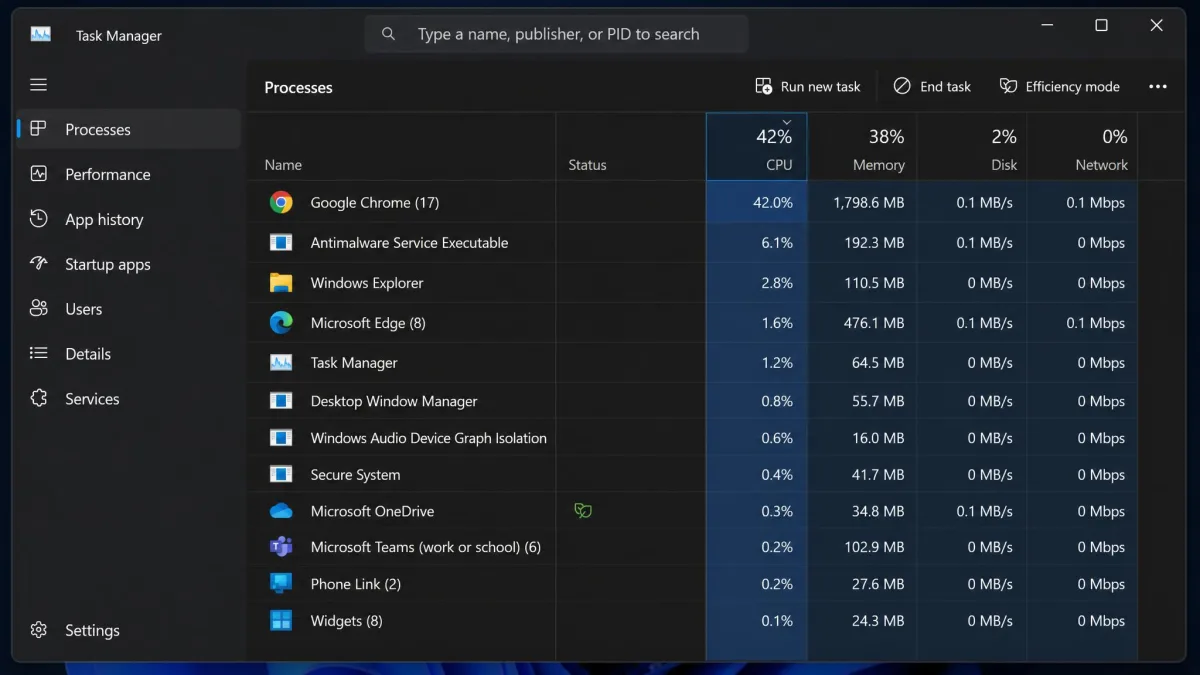Click the Settings gear icon
Viewport: 1200px width, 675px height.
point(39,630)
